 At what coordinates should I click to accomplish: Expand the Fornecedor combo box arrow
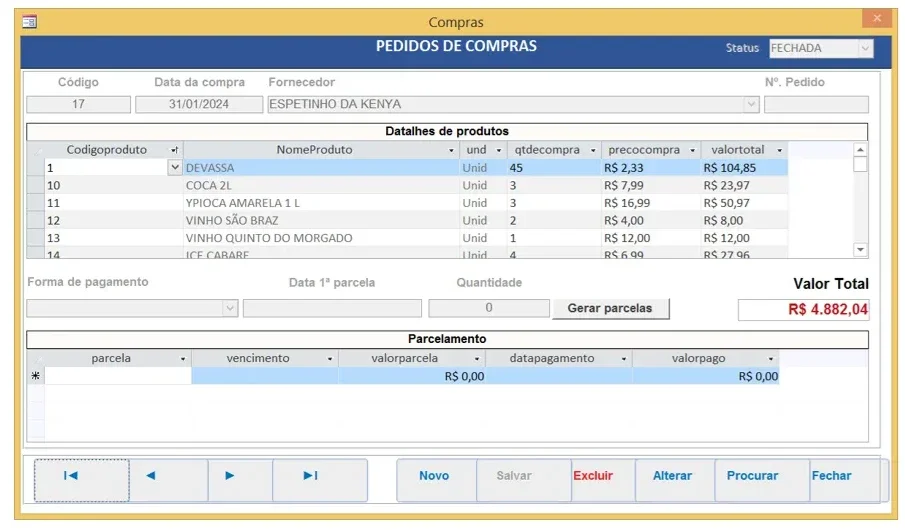click(x=750, y=104)
